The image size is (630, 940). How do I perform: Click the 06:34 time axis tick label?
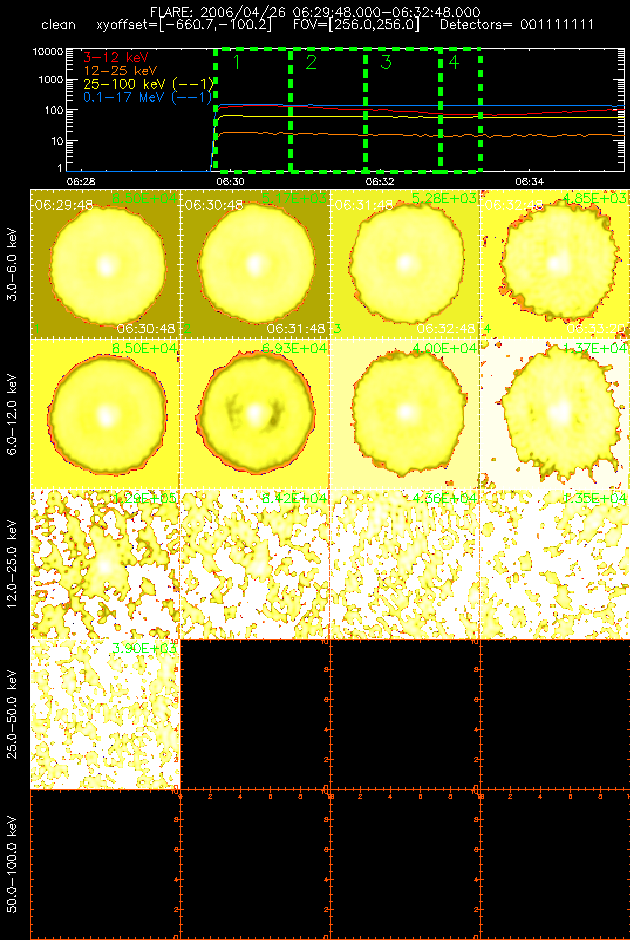pyautogui.click(x=529, y=180)
